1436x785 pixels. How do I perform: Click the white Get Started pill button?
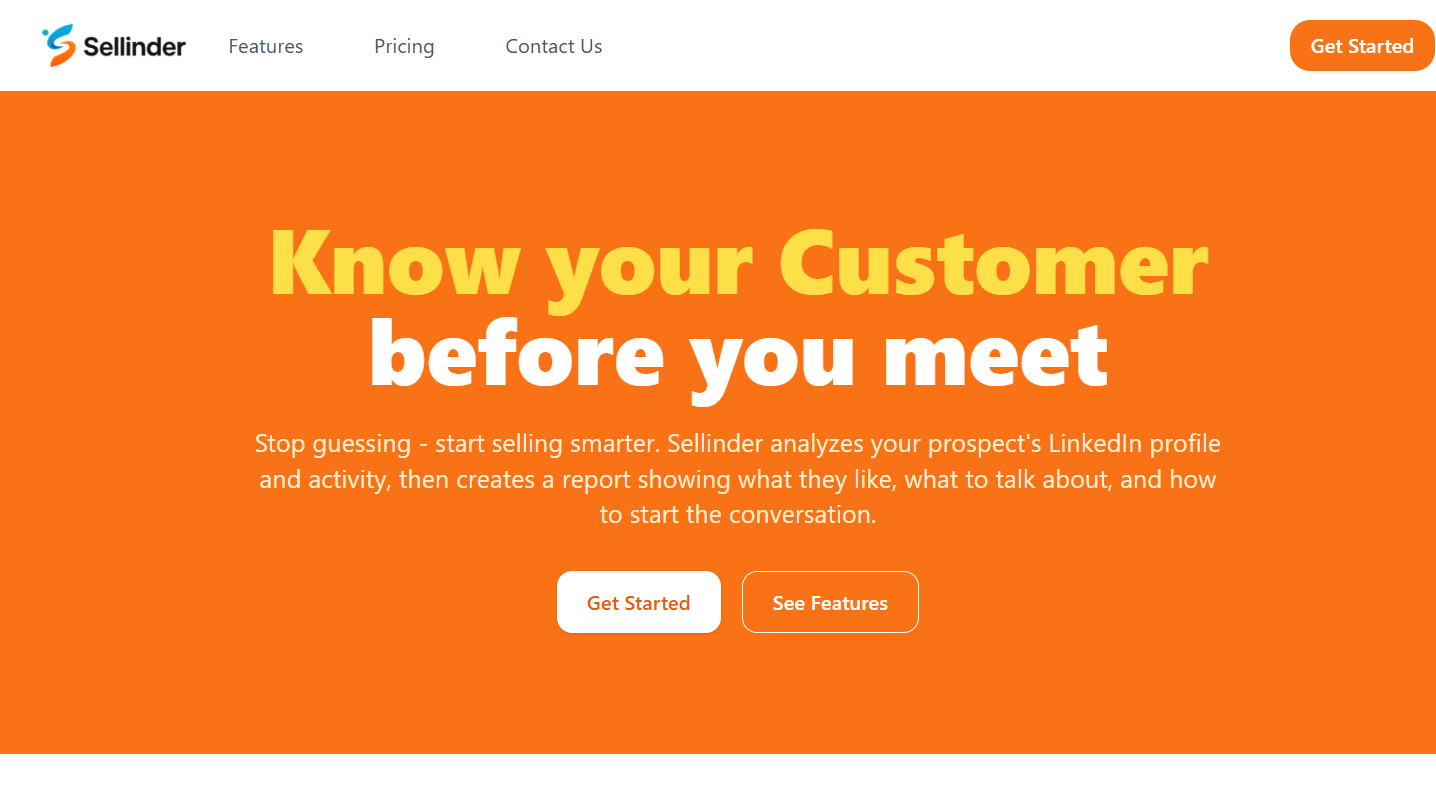pyautogui.click(x=638, y=602)
